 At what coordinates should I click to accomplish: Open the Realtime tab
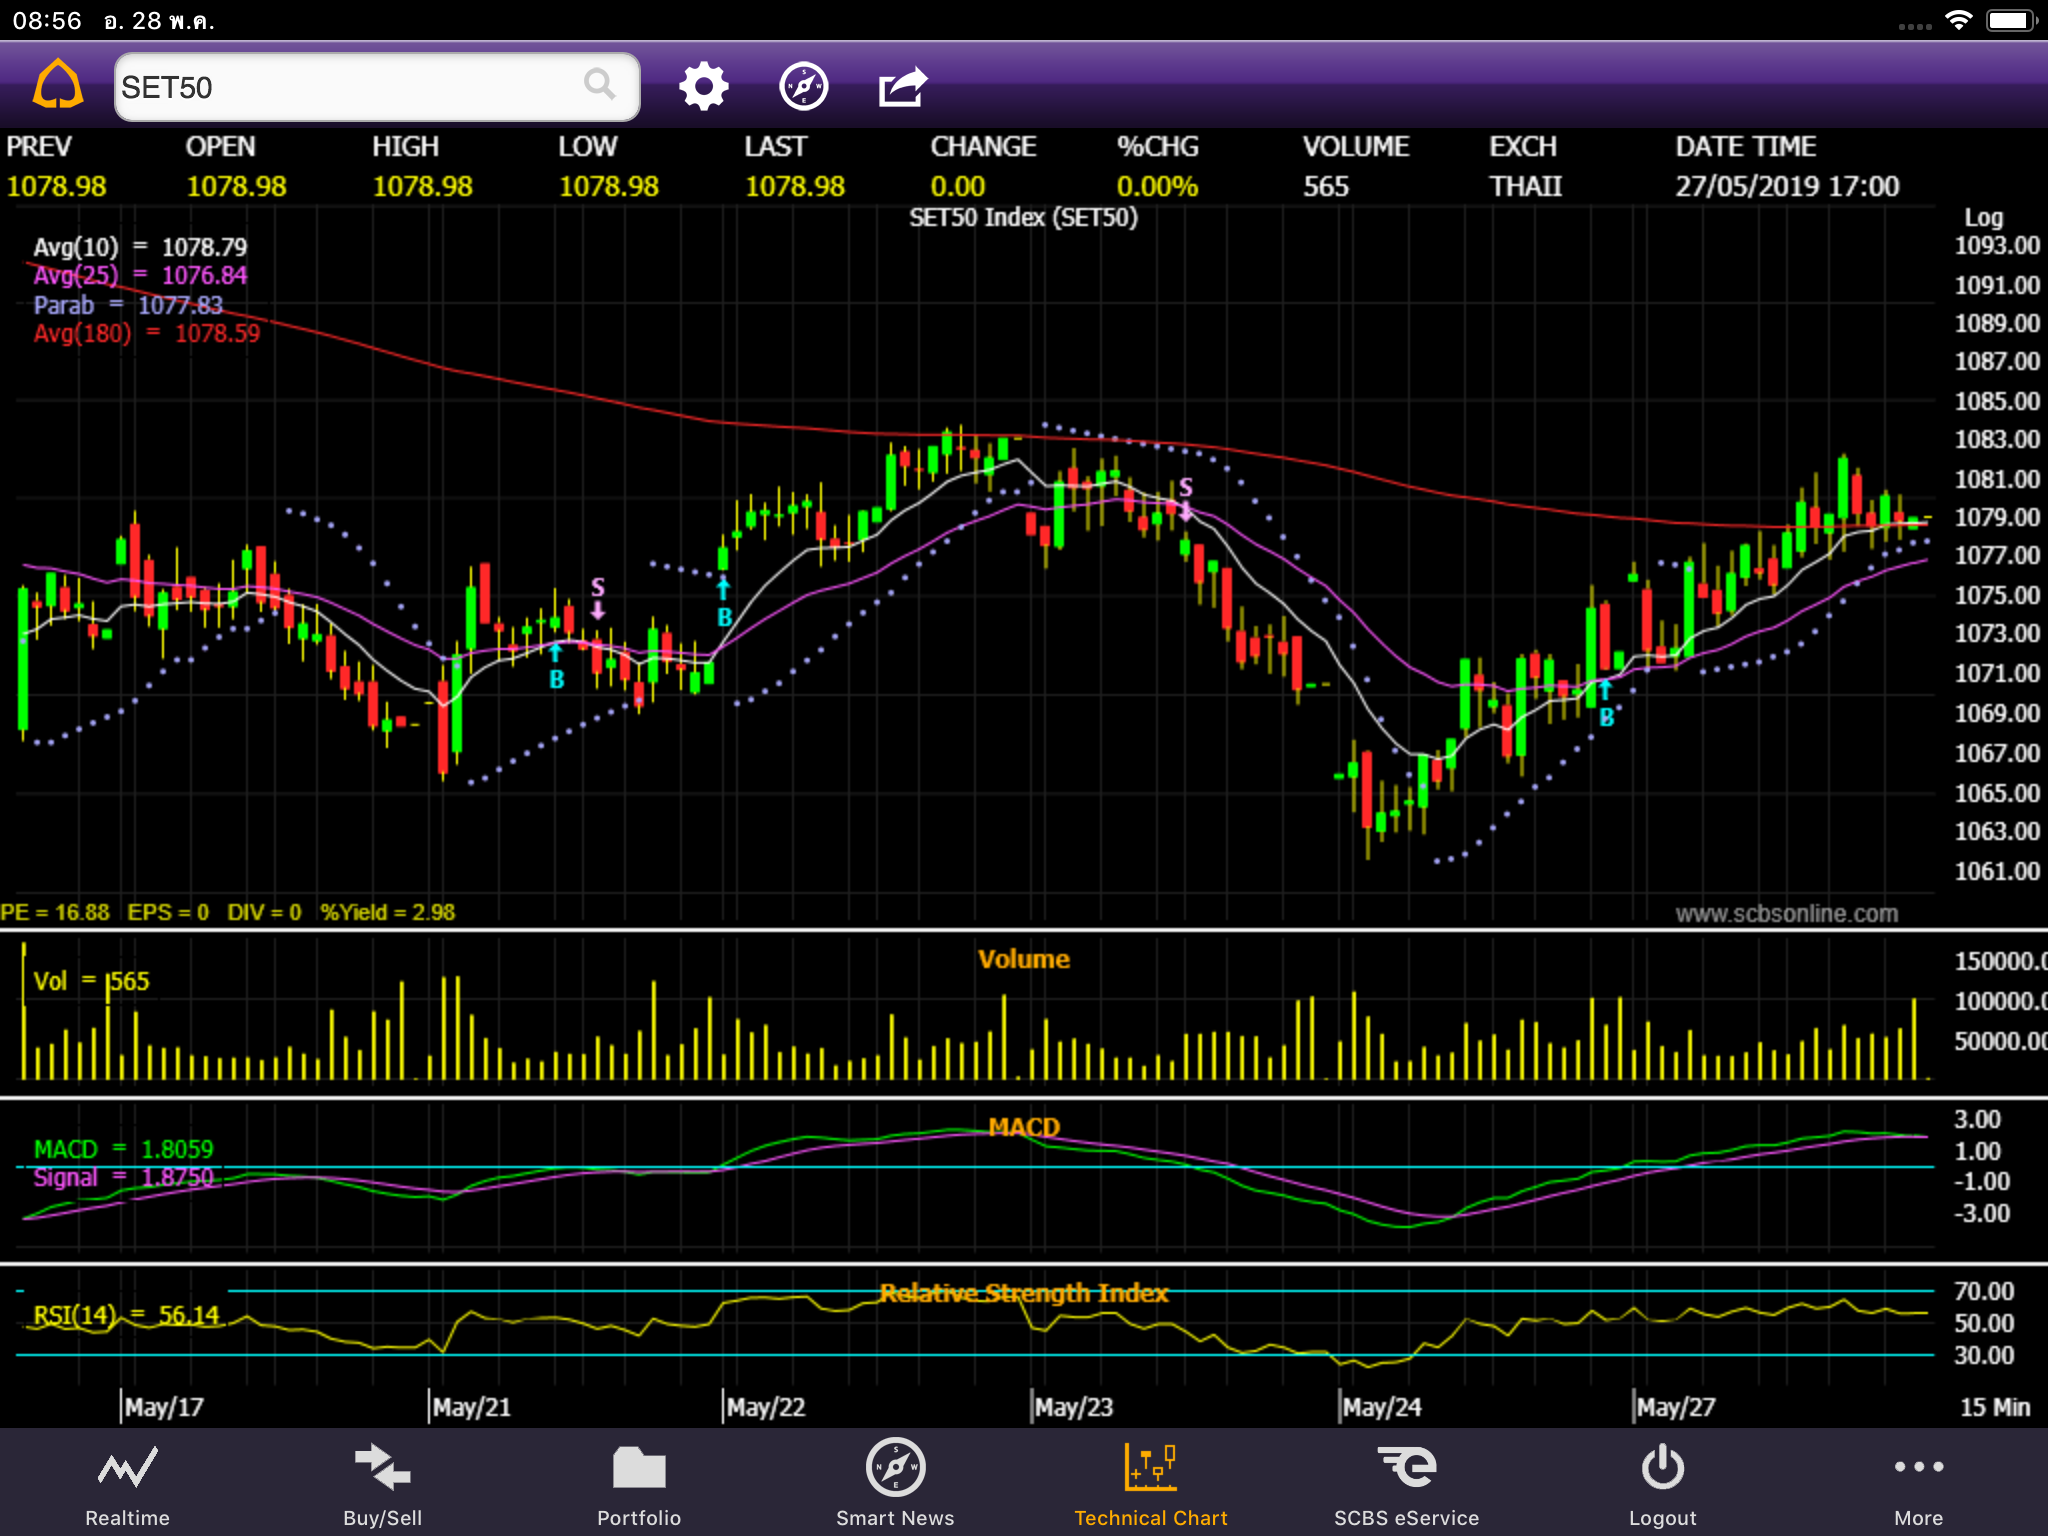pos(127,1484)
